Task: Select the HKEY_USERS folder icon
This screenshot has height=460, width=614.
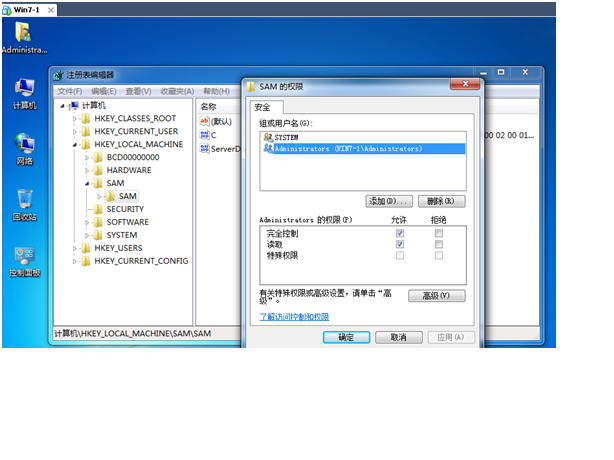Action: [x=86, y=248]
